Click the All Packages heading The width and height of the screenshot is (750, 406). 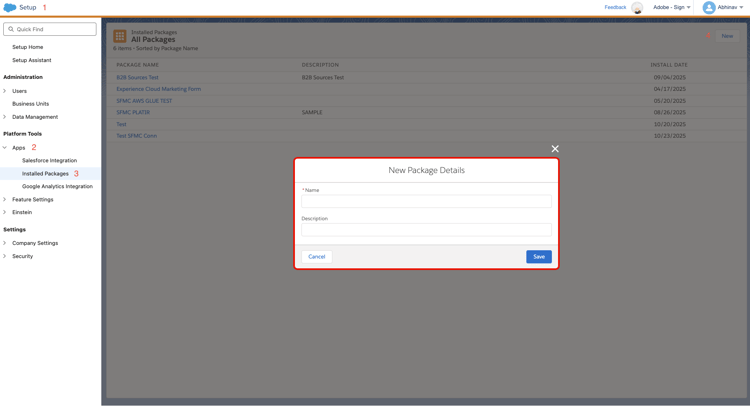click(x=153, y=40)
